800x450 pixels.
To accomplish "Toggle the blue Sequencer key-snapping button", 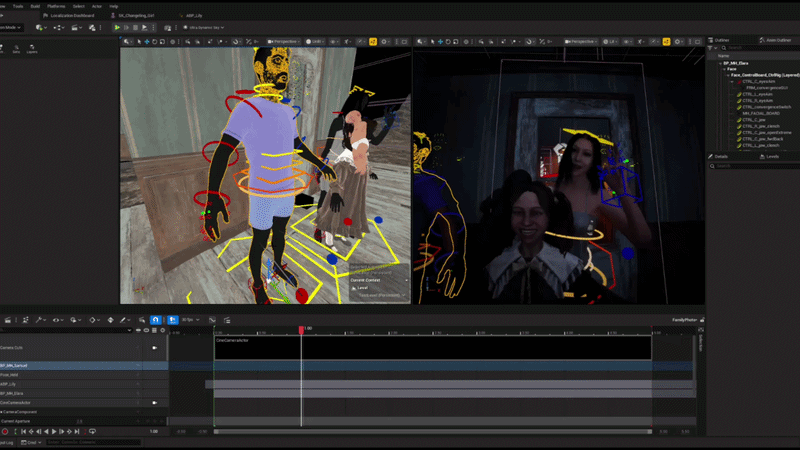I will click(x=172, y=320).
